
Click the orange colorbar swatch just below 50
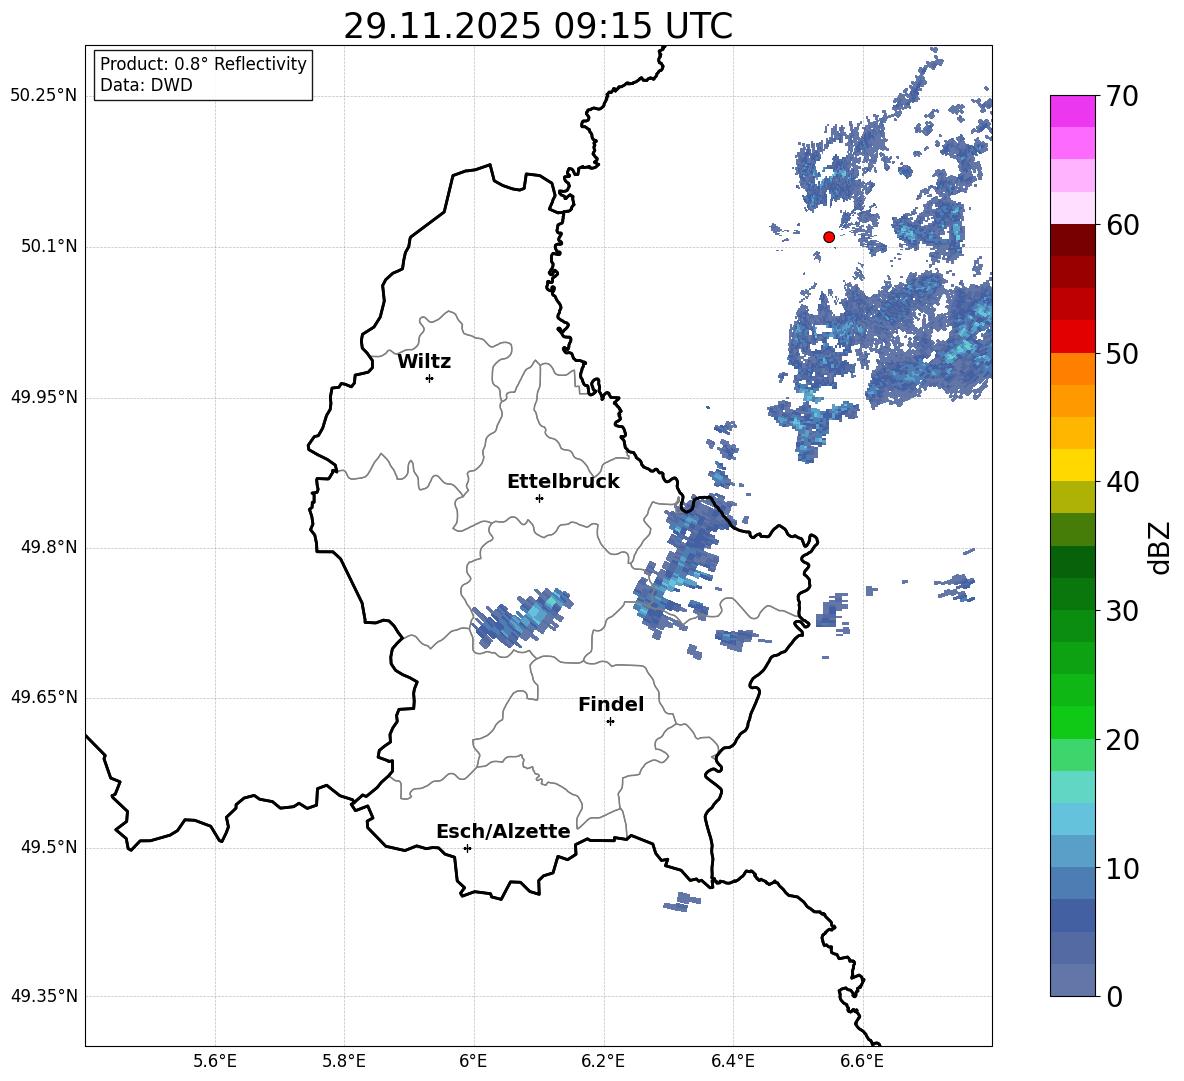pos(1072,368)
